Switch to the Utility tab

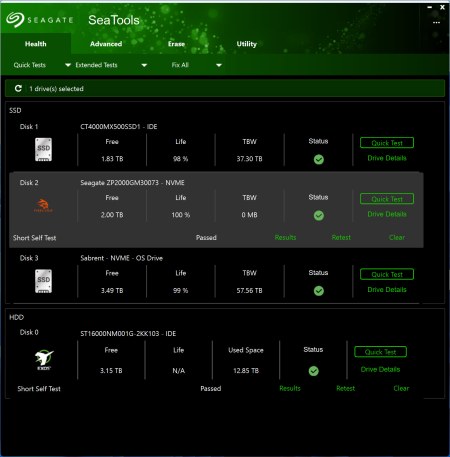click(247, 44)
